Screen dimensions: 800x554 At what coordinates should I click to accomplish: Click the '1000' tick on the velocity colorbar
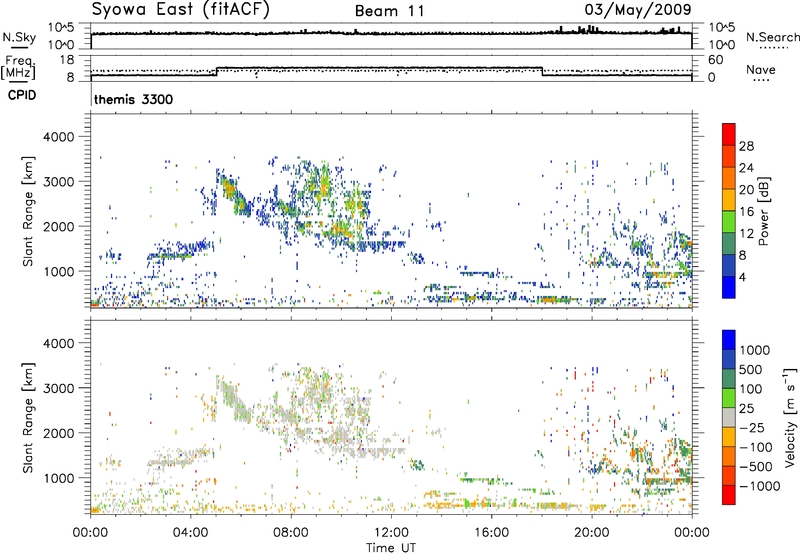pyautogui.click(x=755, y=350)
